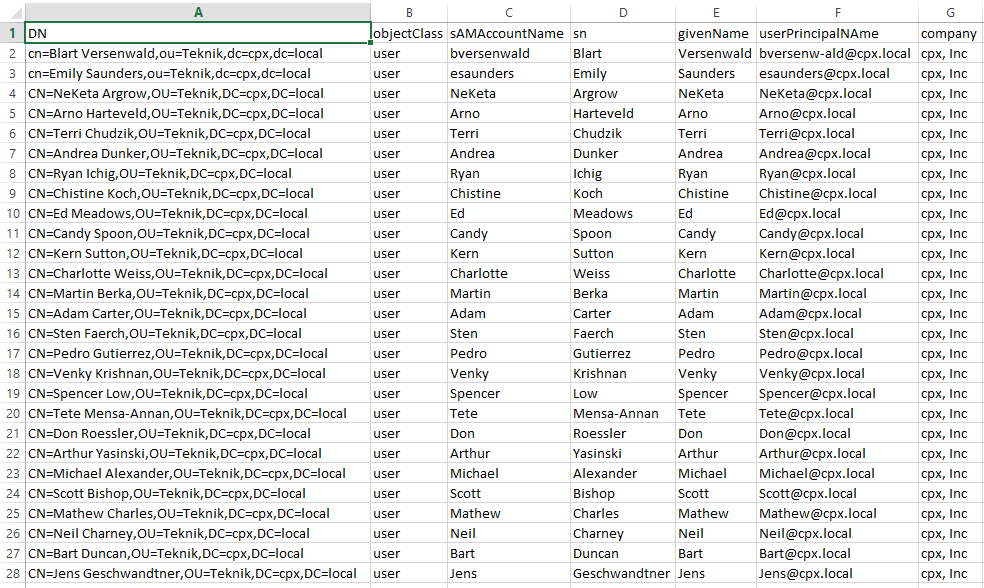The height and width of the screenshot is (588, 984).
Task: Click the surname cell Sutton
Action: pos(623,254)
